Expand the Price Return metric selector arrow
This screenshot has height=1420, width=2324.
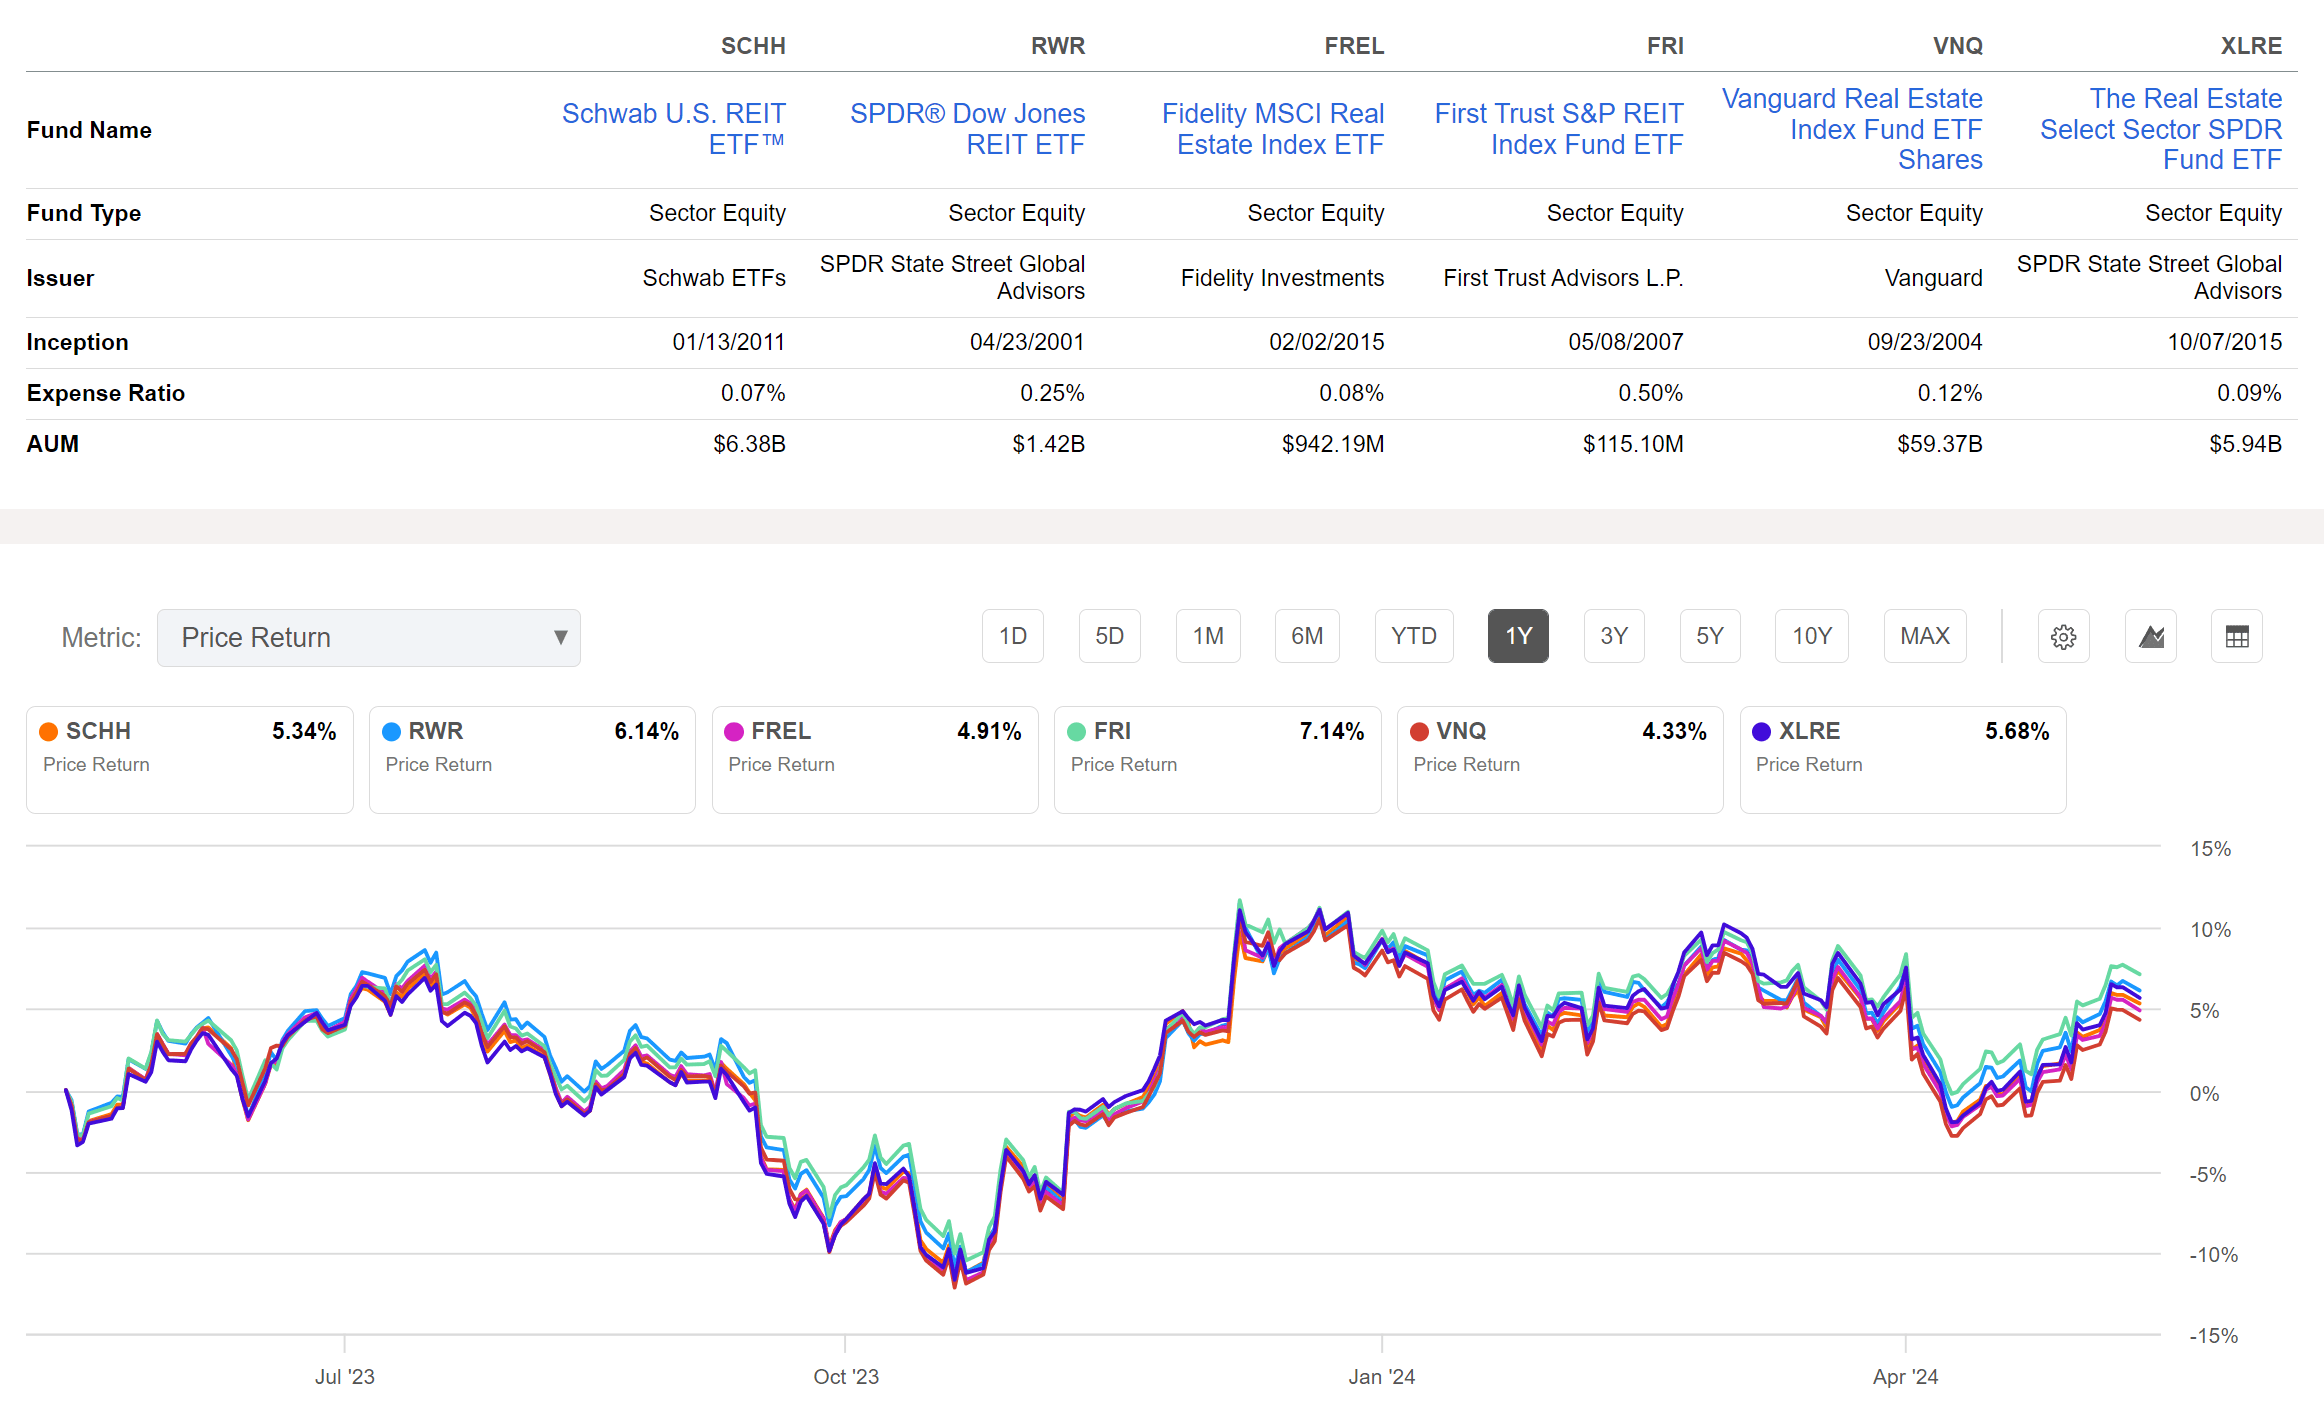(560, 637)
